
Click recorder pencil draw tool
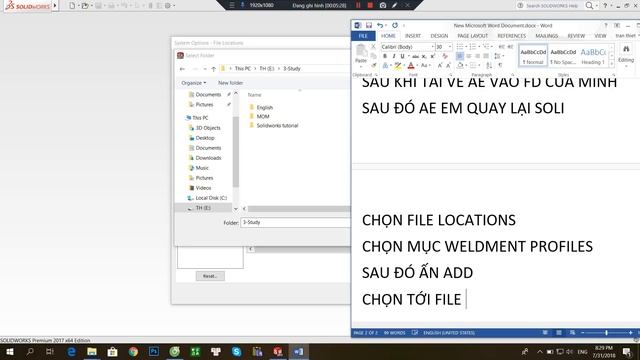394,5
